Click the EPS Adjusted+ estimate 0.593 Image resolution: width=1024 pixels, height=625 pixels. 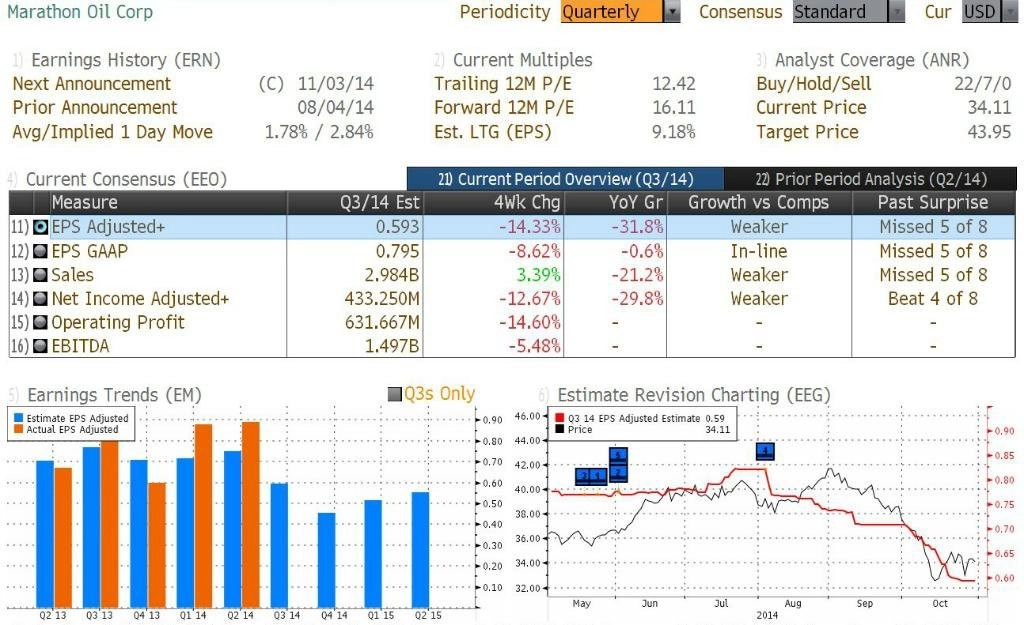[398, 227]
